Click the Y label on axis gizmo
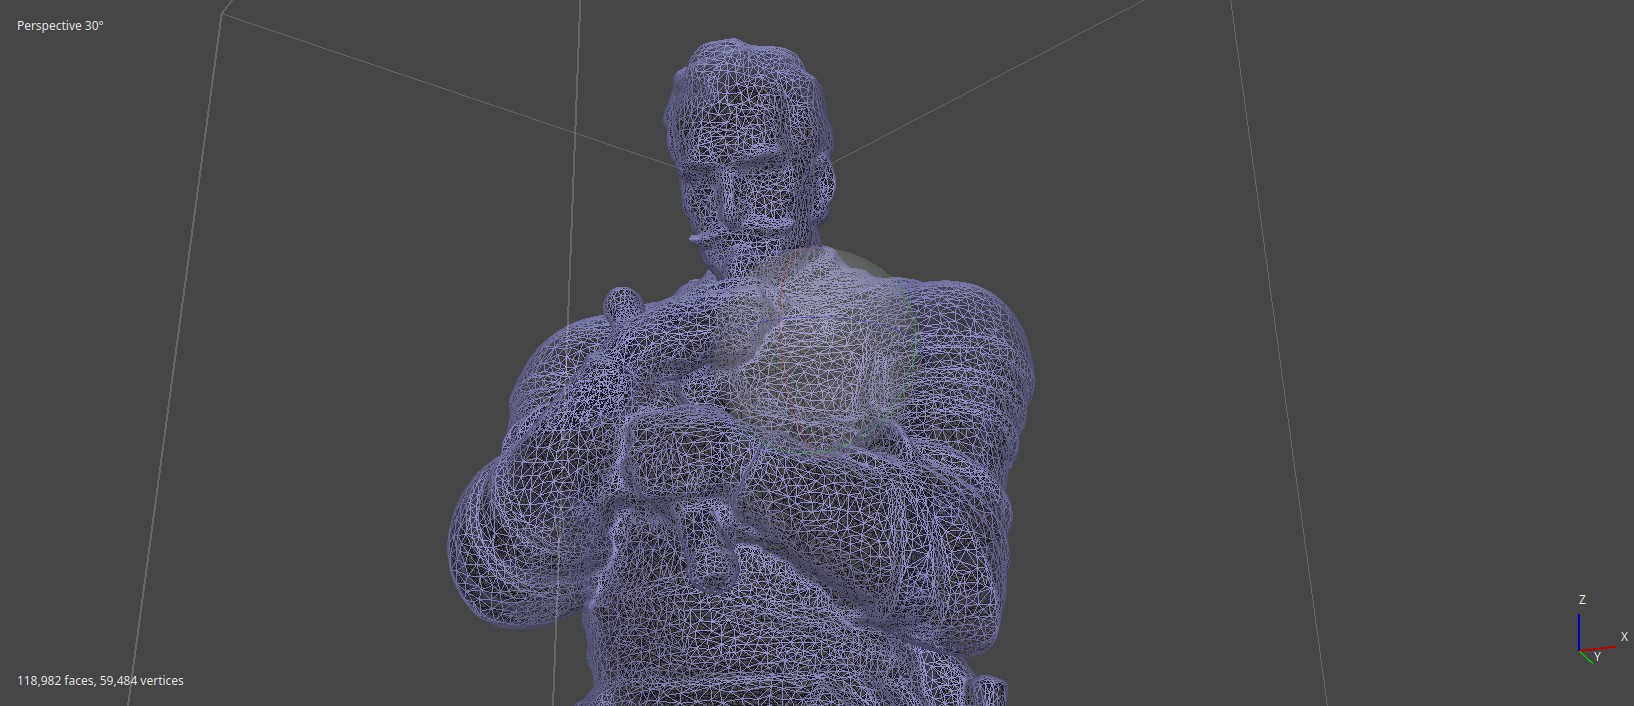The image size is (1634, 706). (x=1597, y=658)
